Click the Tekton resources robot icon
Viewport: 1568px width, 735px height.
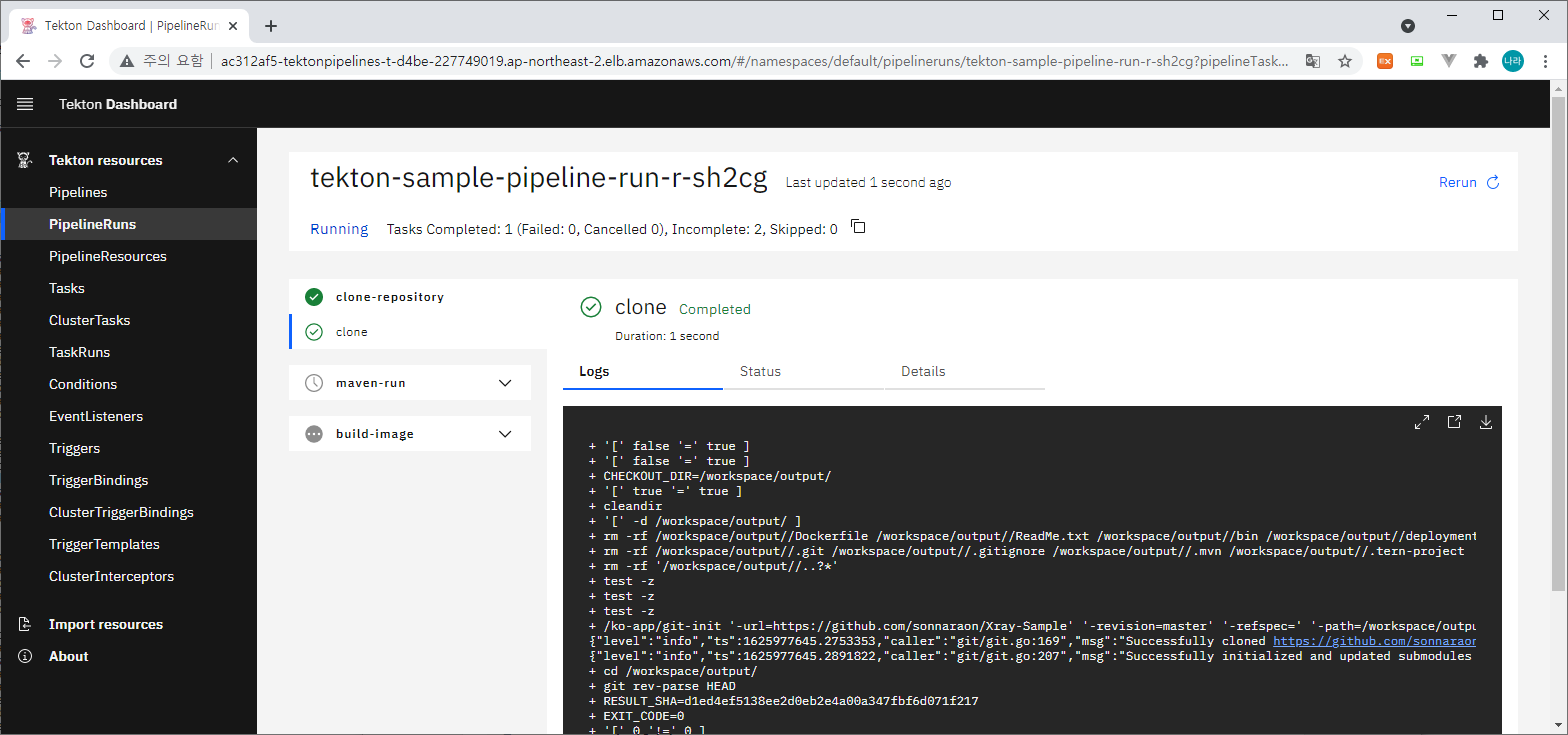click(x=24, y=160)
